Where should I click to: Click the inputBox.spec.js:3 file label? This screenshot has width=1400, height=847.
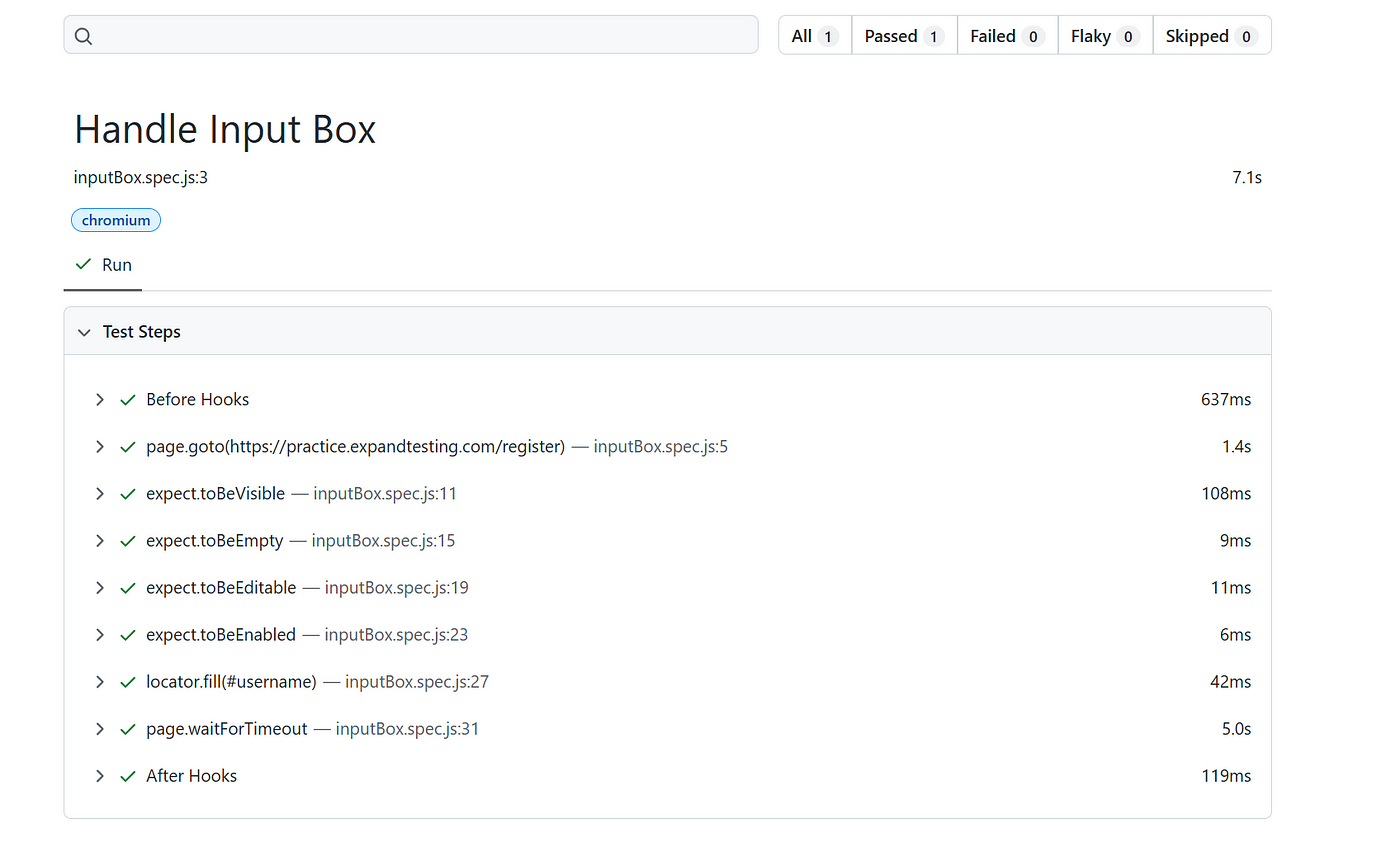(x=141, y=178)
